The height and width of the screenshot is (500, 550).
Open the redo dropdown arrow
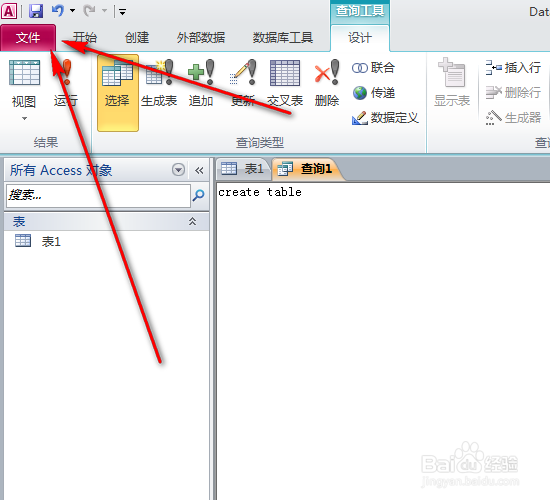[x=104, y=11]
